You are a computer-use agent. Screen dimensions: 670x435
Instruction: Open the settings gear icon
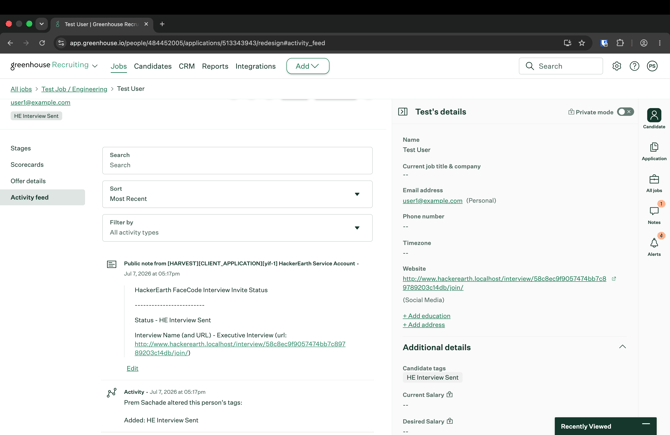click(616, 66)
